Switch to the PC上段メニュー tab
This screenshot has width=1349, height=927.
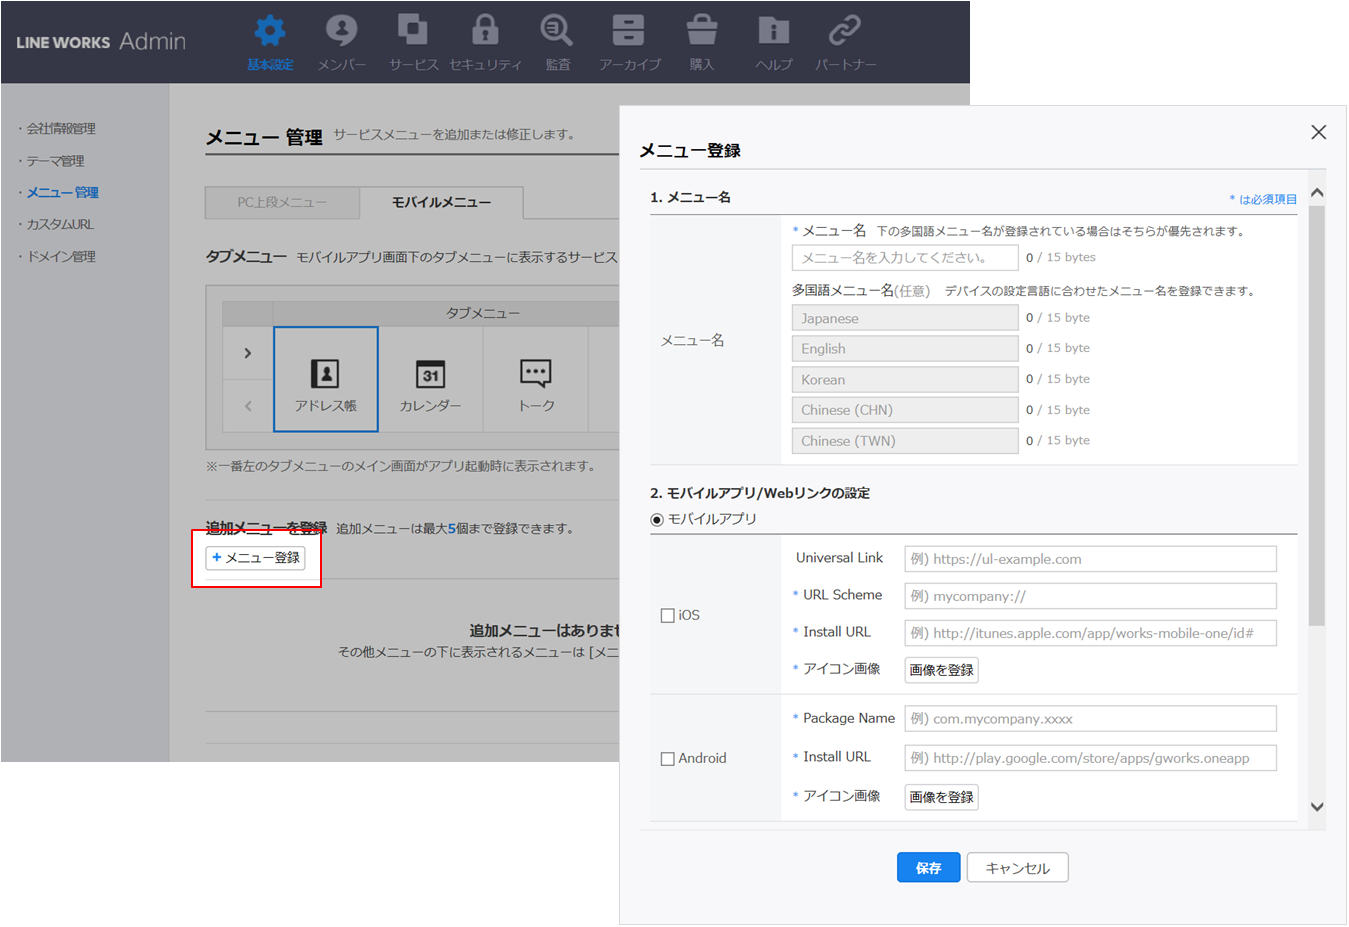point(282,202)
